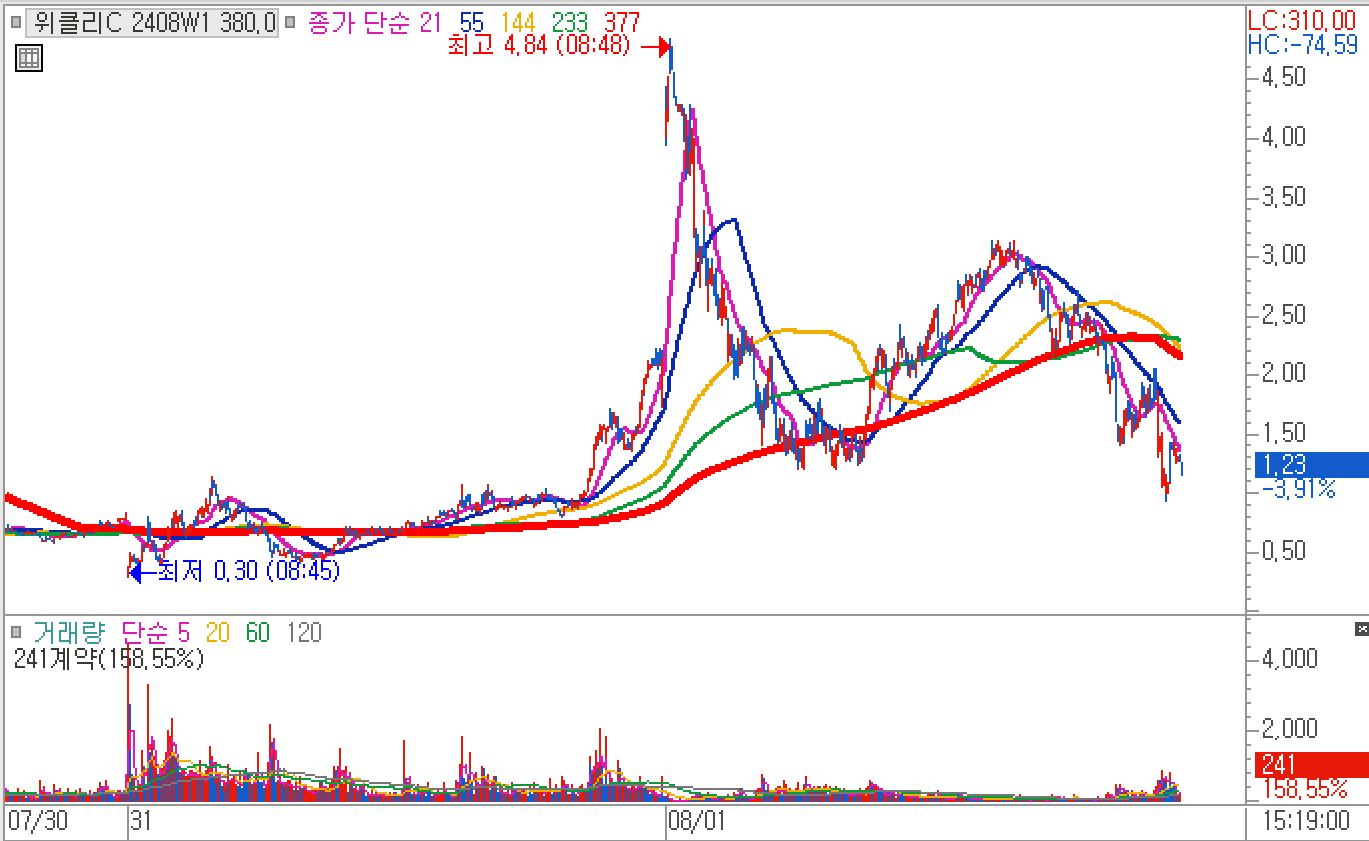Open the data table grid icon
1369x841 pixels.
point(29,58)
